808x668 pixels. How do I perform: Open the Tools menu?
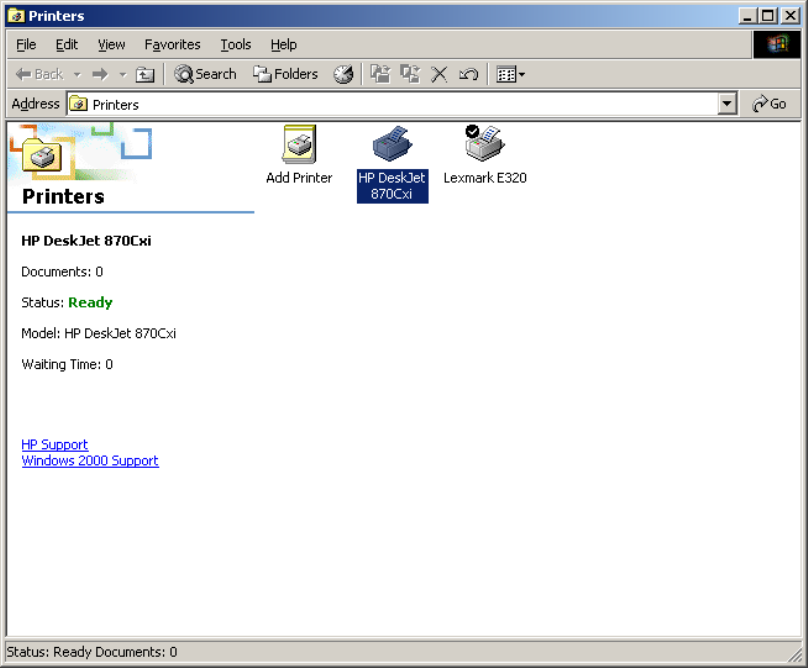tap(235, 45)
